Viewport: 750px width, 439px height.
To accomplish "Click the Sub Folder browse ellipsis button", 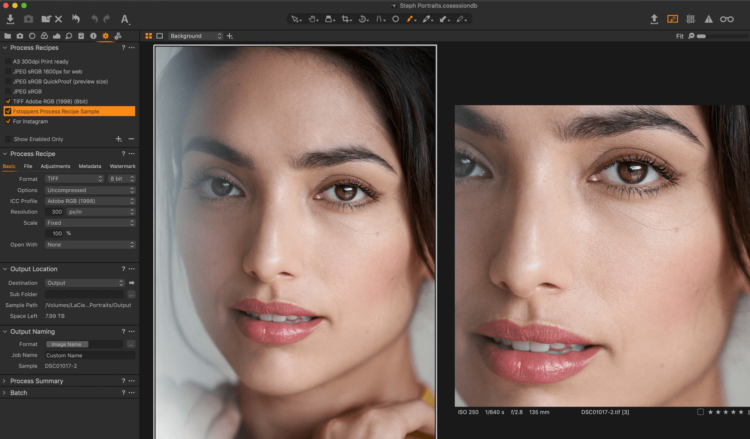I will (131, 295).
